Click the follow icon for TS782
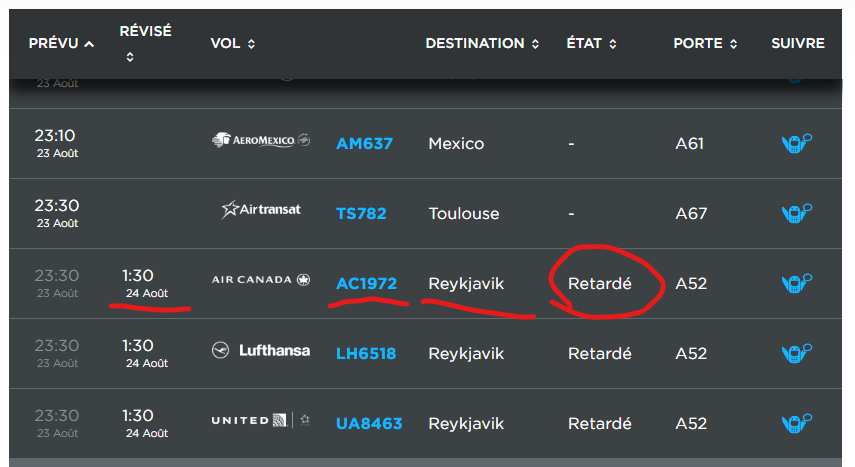Screen dimensions: 855x467 click(x=796, y=214)
